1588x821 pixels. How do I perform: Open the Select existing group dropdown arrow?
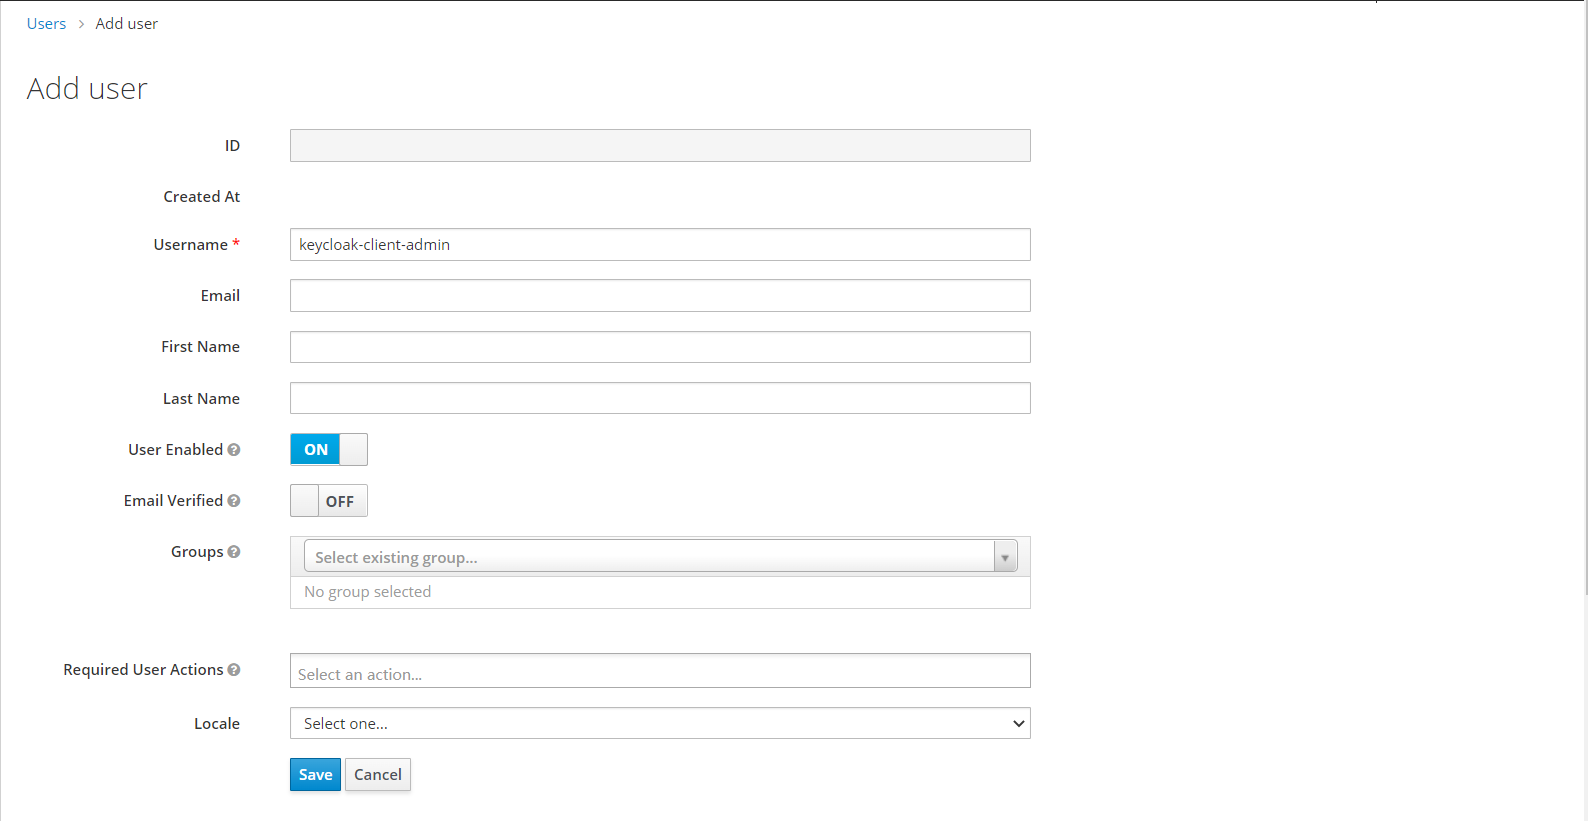point(1005,557)
